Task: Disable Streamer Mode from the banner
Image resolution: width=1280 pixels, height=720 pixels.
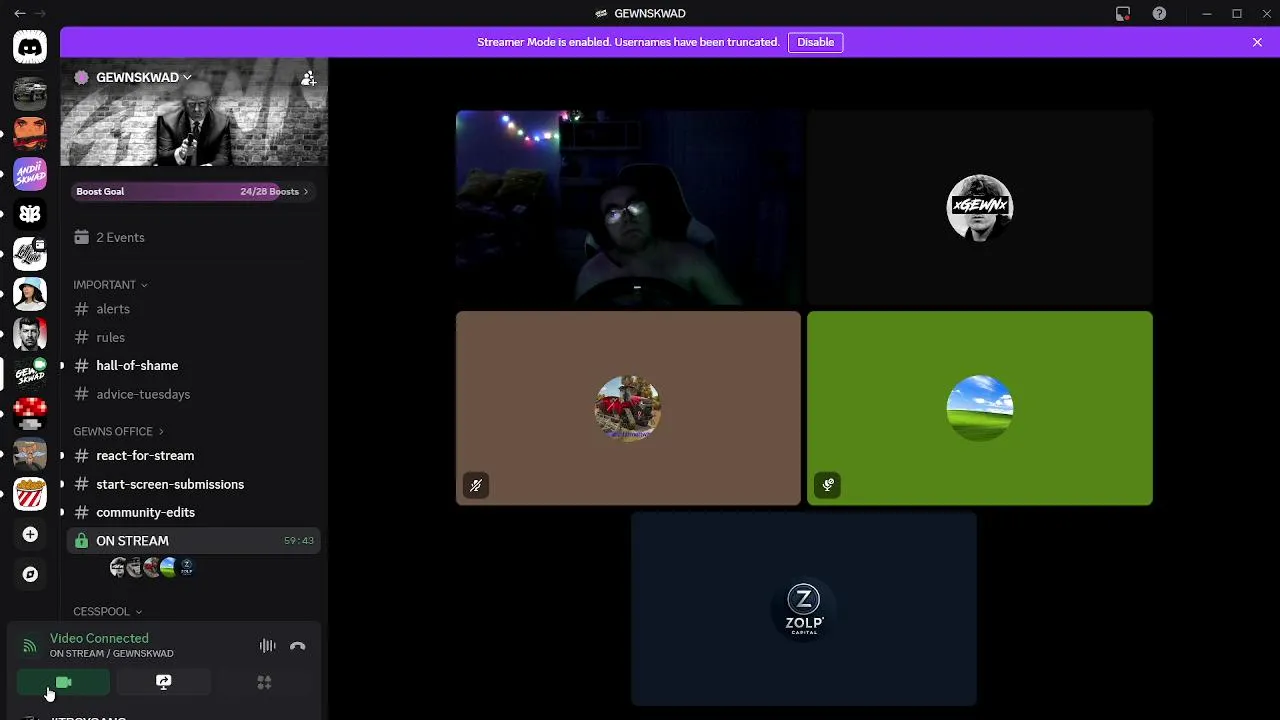Action: (x=815, y=42)
